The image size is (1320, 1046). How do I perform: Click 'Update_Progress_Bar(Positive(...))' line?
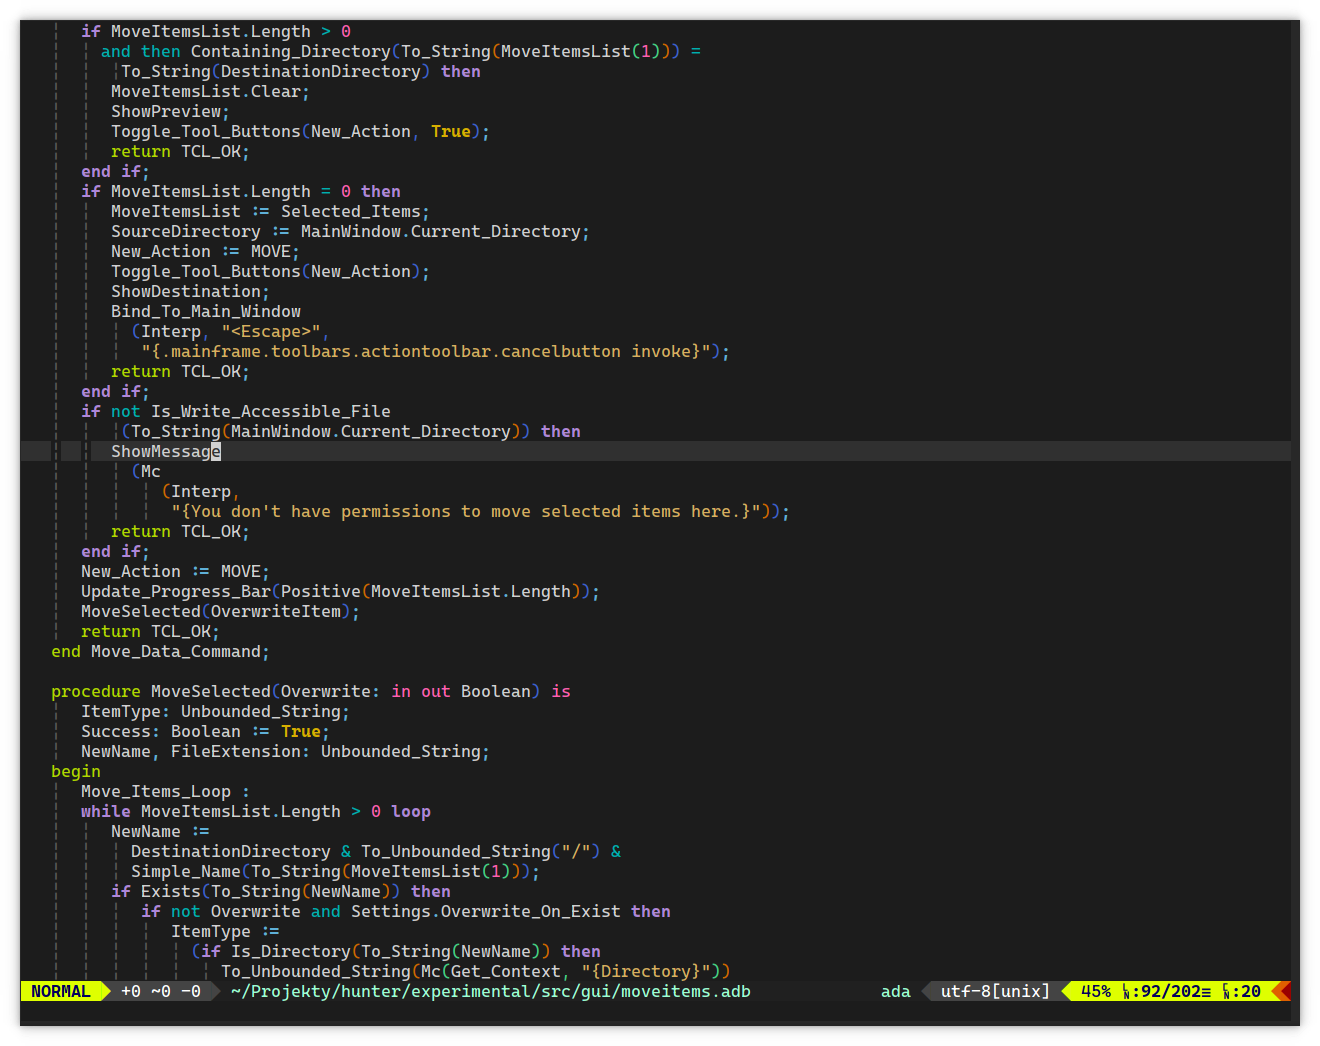(x=341, y=591)
